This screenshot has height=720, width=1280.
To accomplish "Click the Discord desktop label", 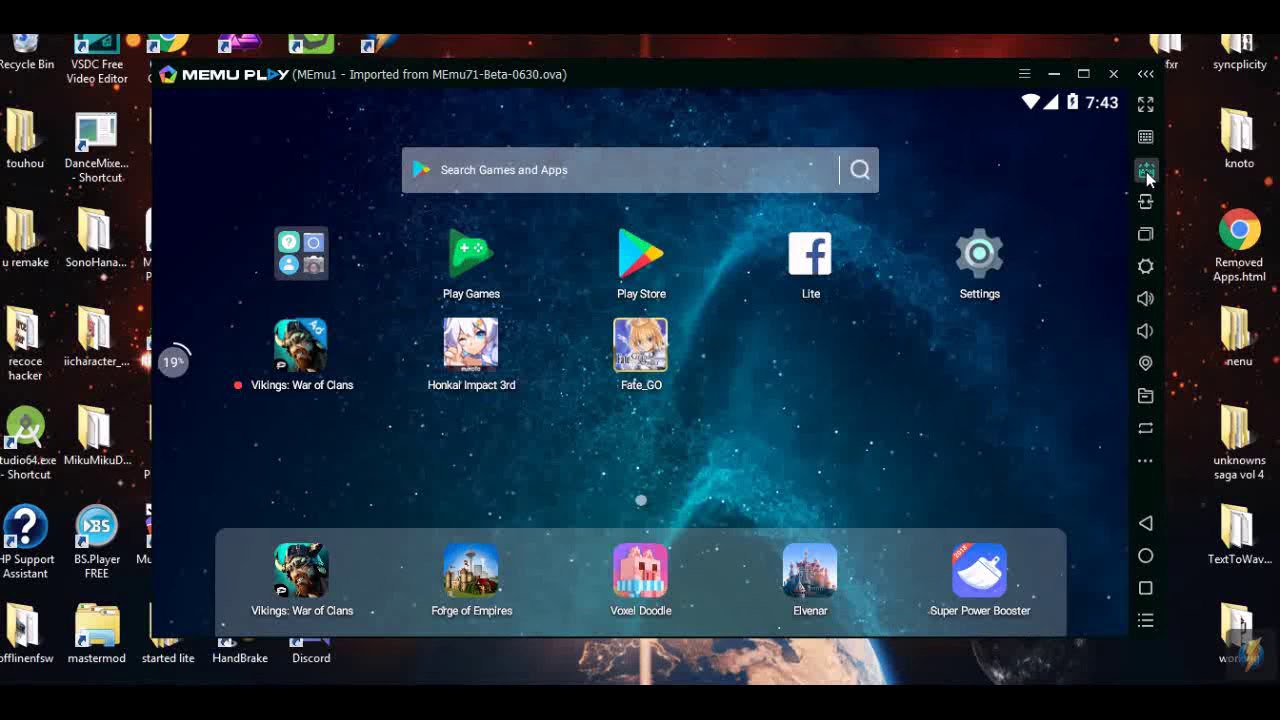I will 311,658.
